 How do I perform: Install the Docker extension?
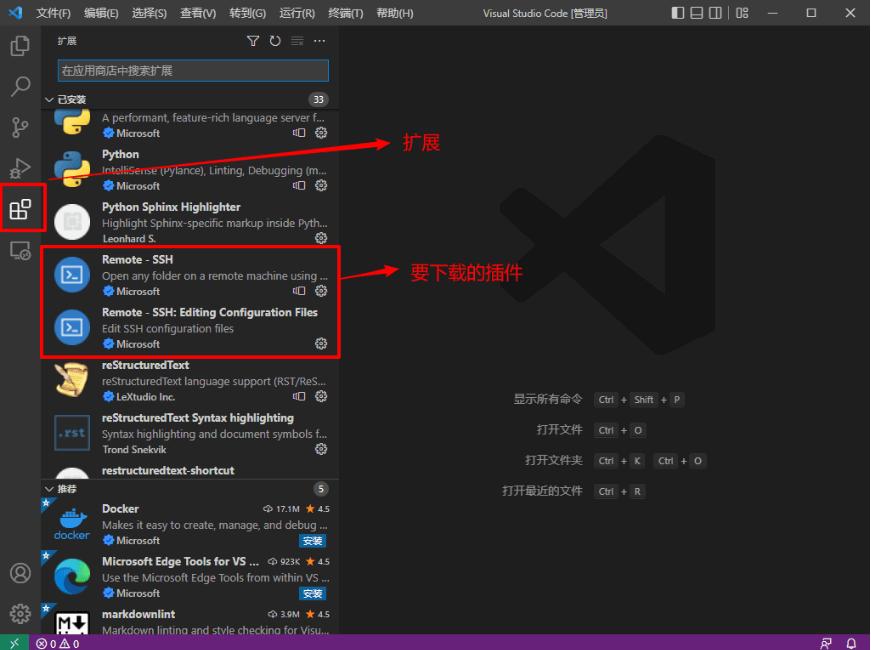(313, 541)
